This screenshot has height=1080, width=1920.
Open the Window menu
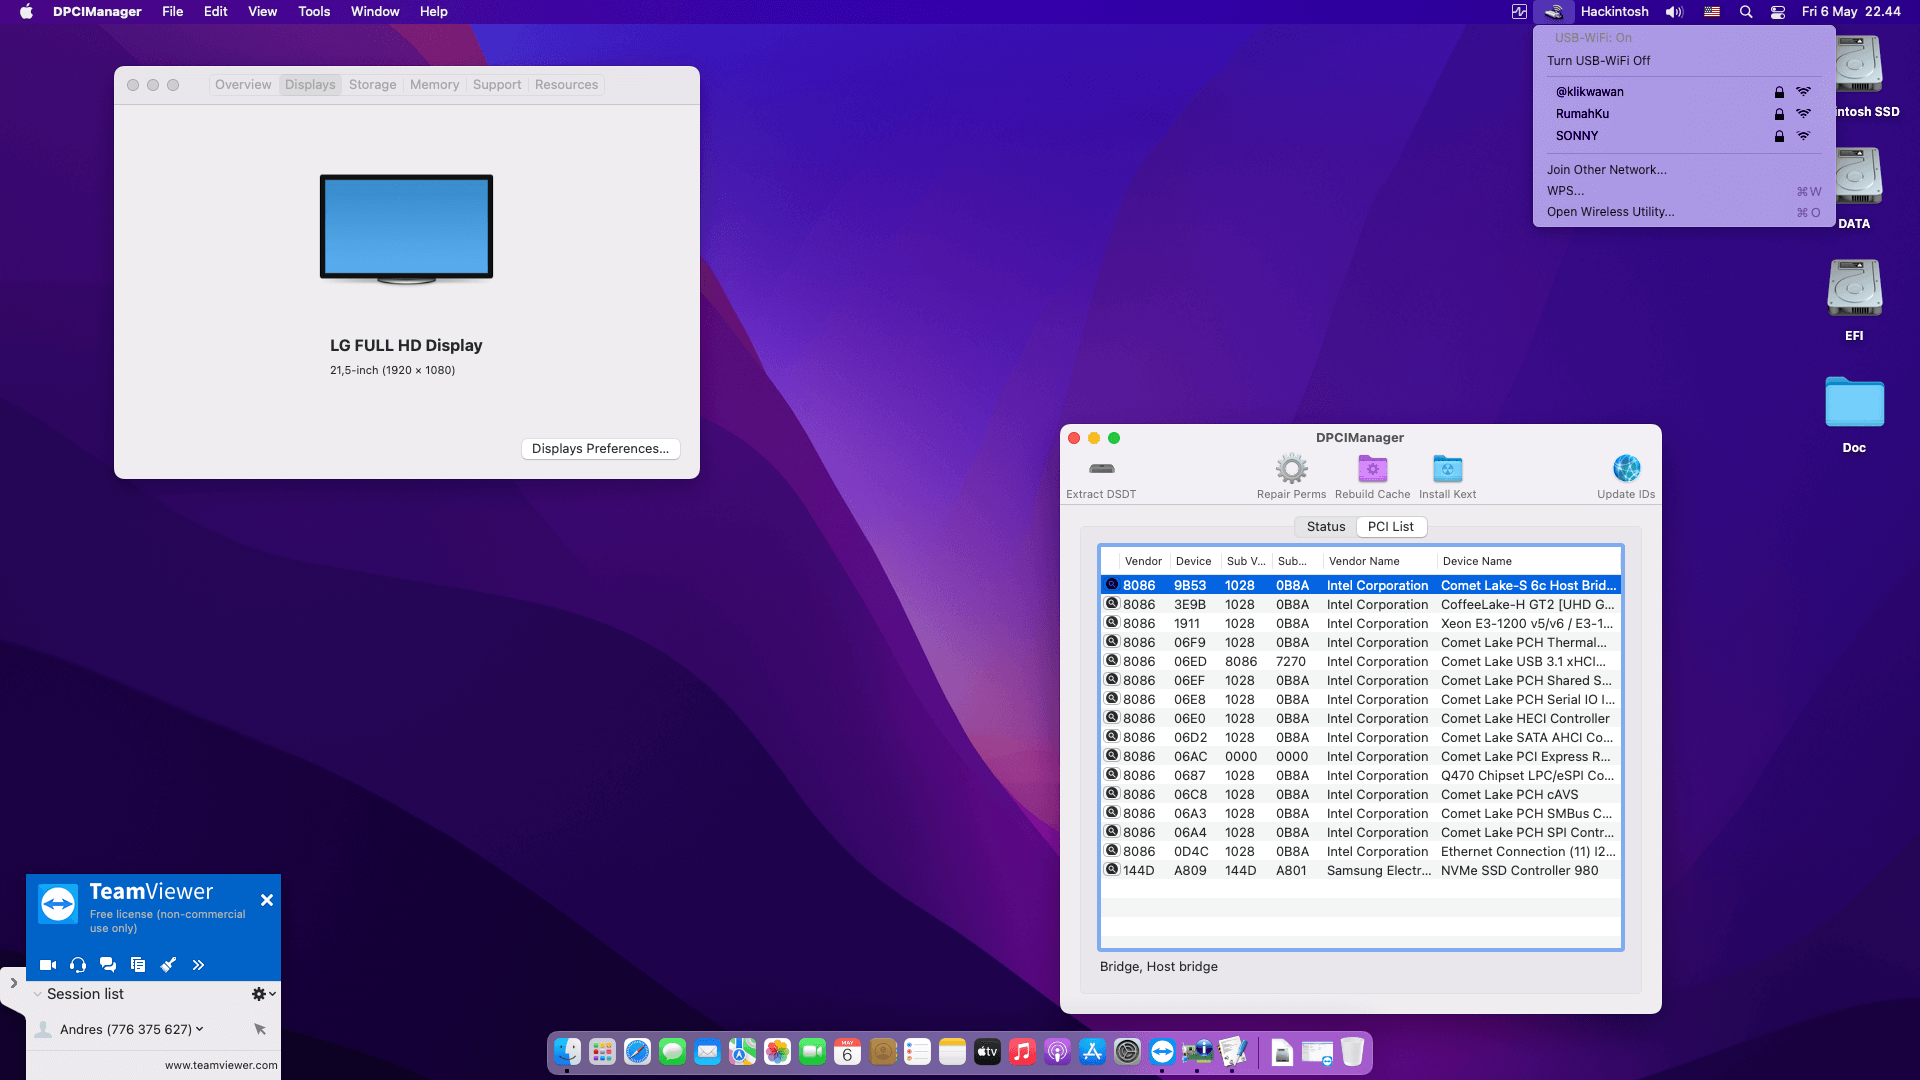(x=375, y=12)
